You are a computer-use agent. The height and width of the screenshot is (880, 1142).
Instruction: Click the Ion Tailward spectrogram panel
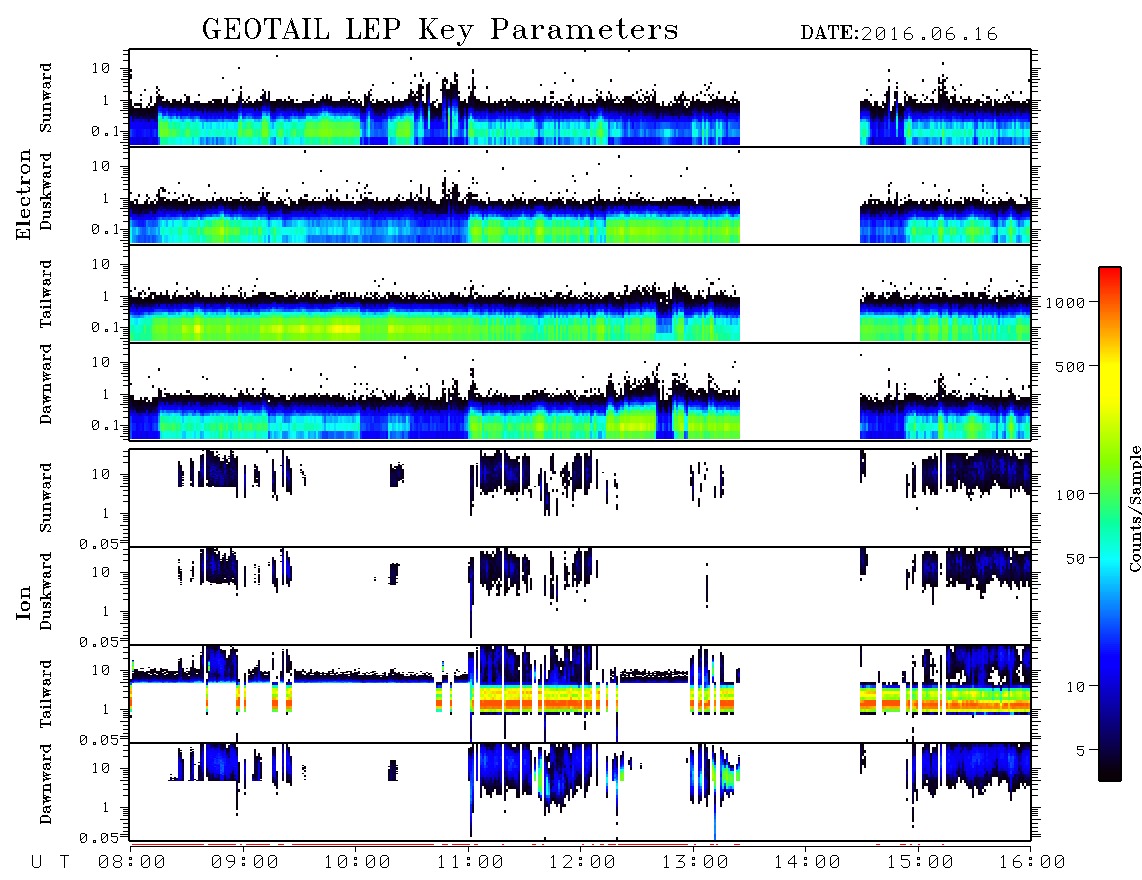tap(580, 694)
